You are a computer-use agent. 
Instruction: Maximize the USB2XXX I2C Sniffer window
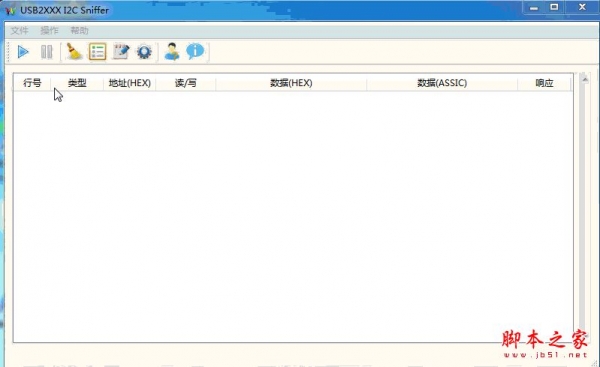click(554, 7)
